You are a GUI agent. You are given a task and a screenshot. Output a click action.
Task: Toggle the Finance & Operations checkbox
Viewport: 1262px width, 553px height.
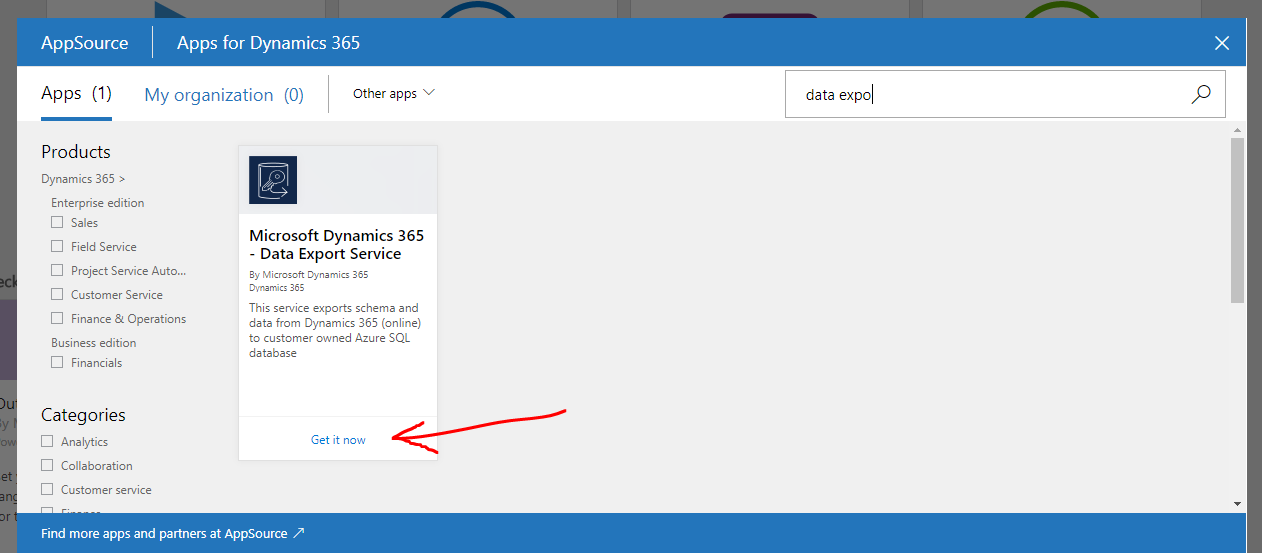coord(57,318)
